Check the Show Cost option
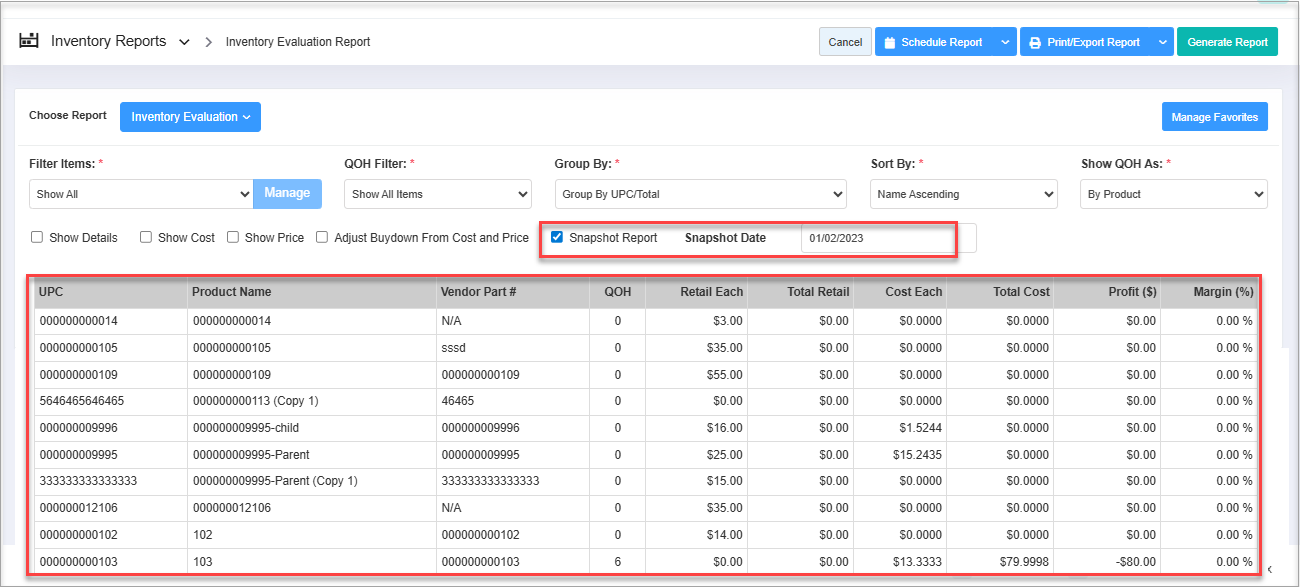This screenshot has width=1300, height=587. (x=146, y=238)
